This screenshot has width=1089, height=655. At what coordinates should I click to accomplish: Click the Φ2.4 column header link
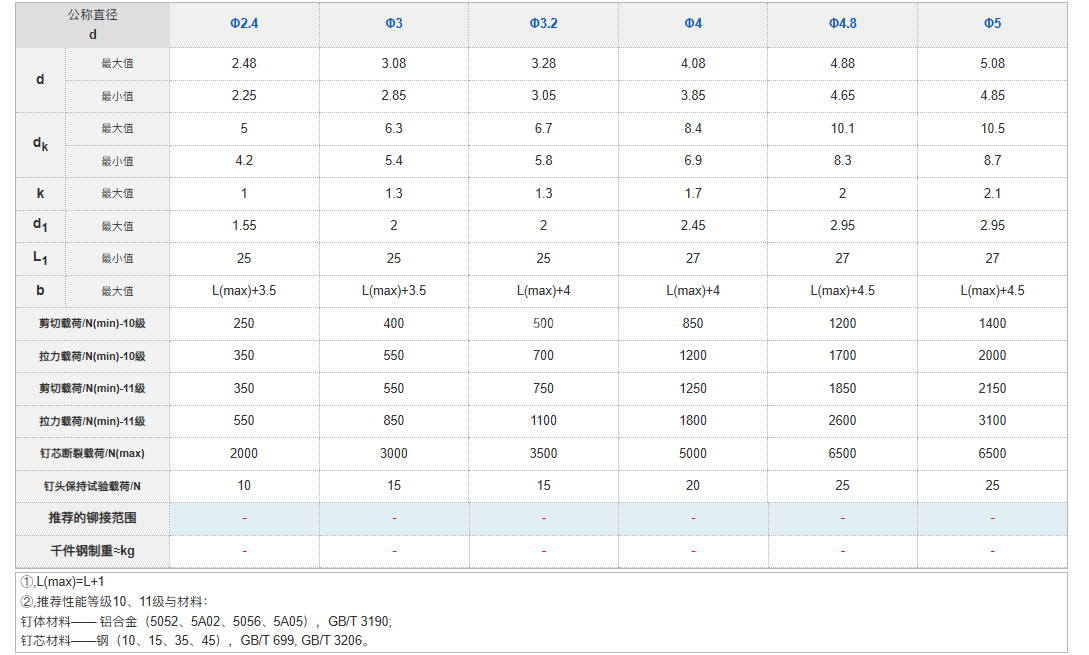click(x=244, y=23)
